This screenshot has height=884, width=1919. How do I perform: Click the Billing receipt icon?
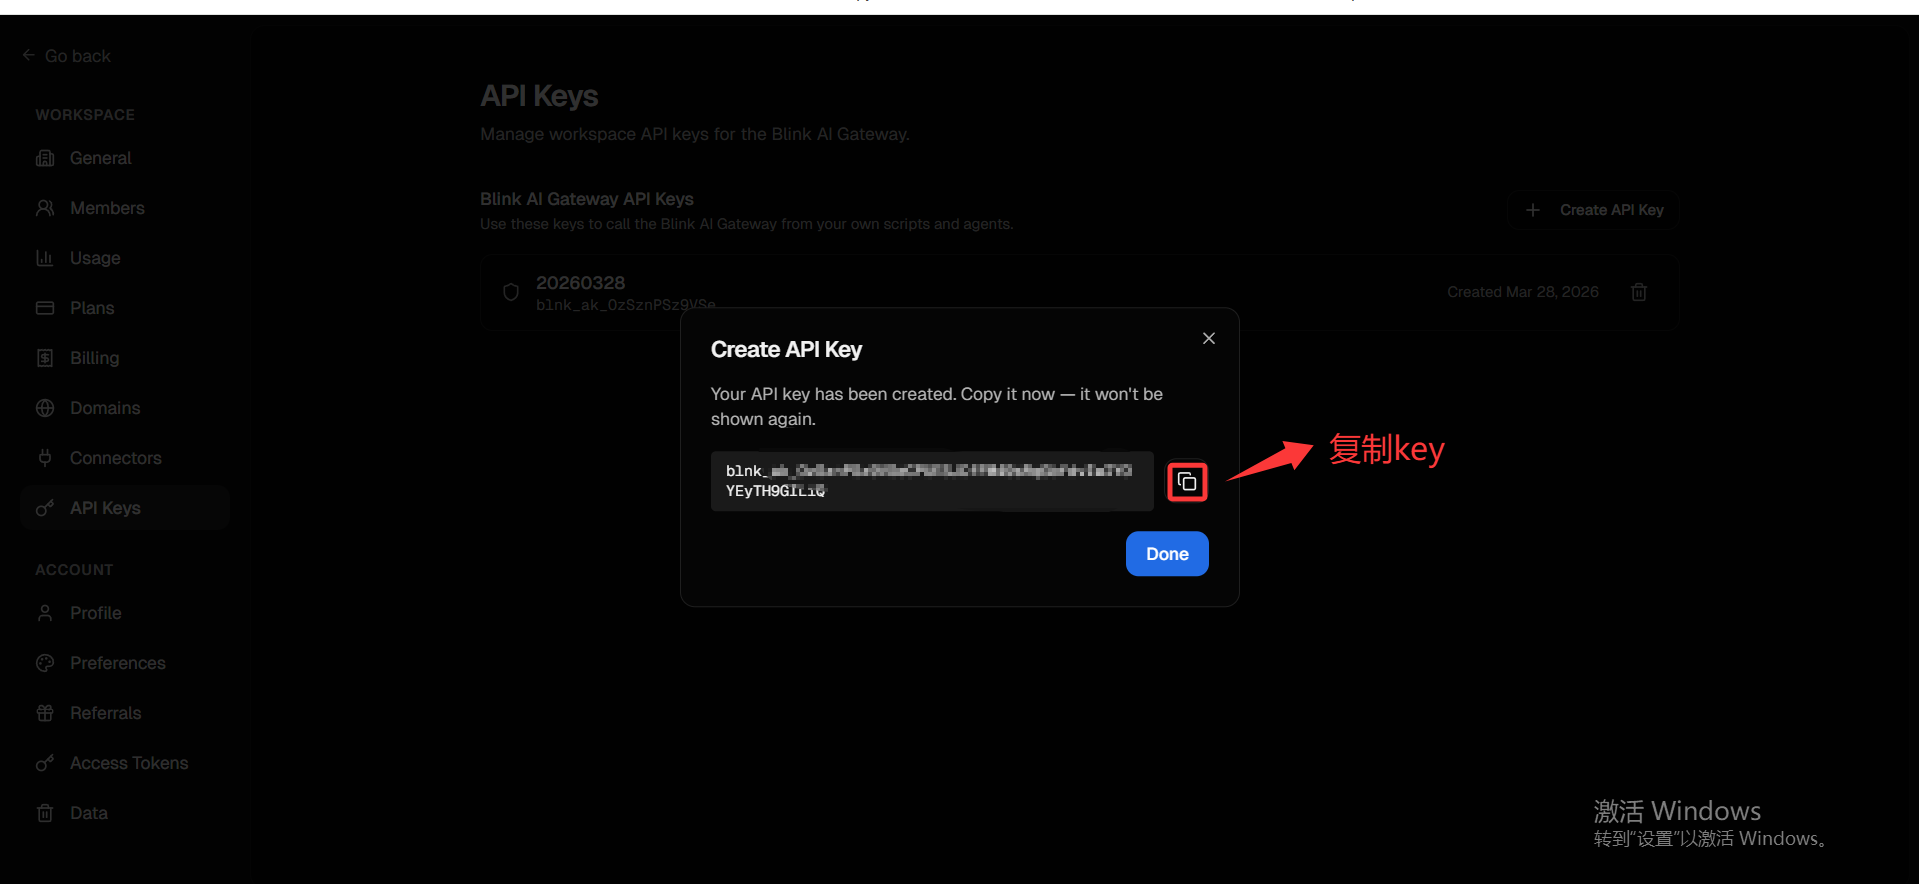[45, 358]
